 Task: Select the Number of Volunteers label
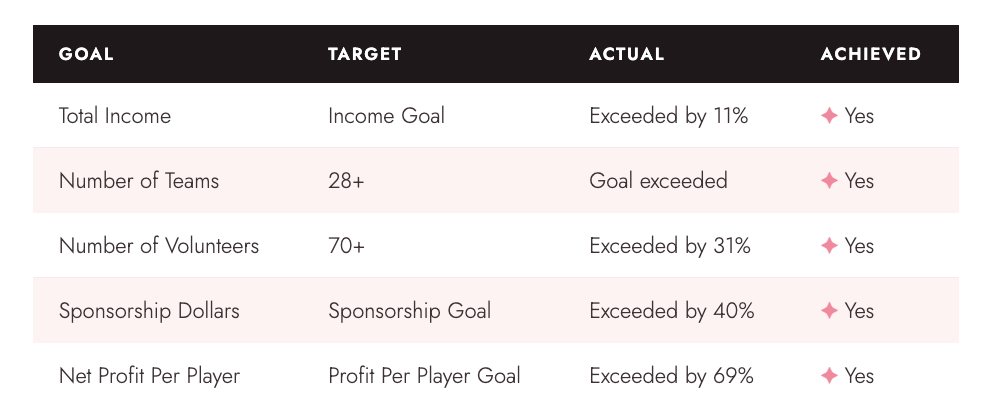(158, 246)
